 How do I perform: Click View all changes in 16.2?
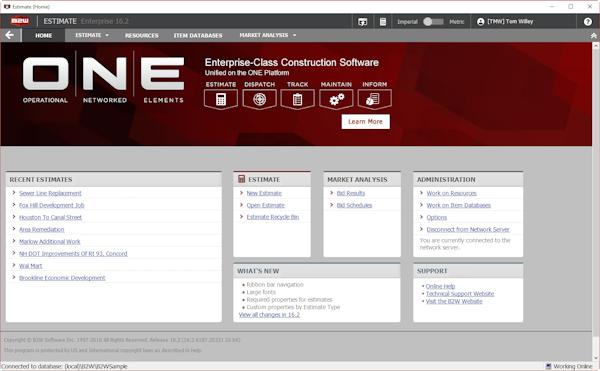(x=269, y=315)
